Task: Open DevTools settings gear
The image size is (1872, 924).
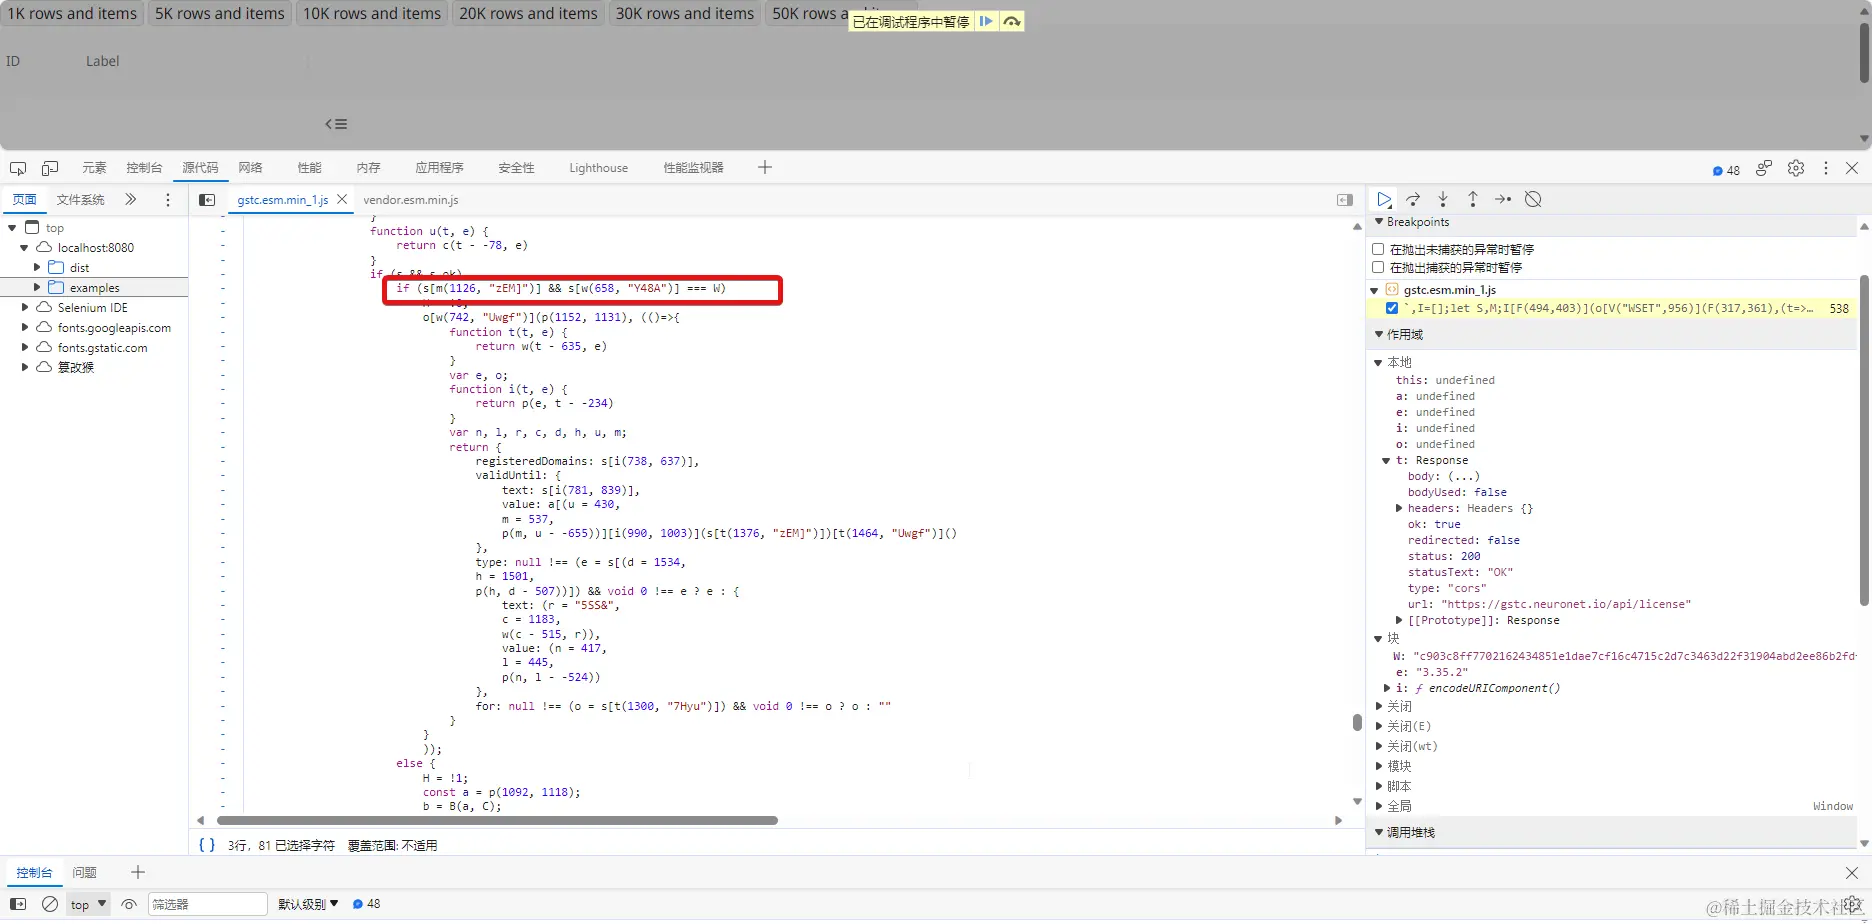Action: pos(1796,168)
